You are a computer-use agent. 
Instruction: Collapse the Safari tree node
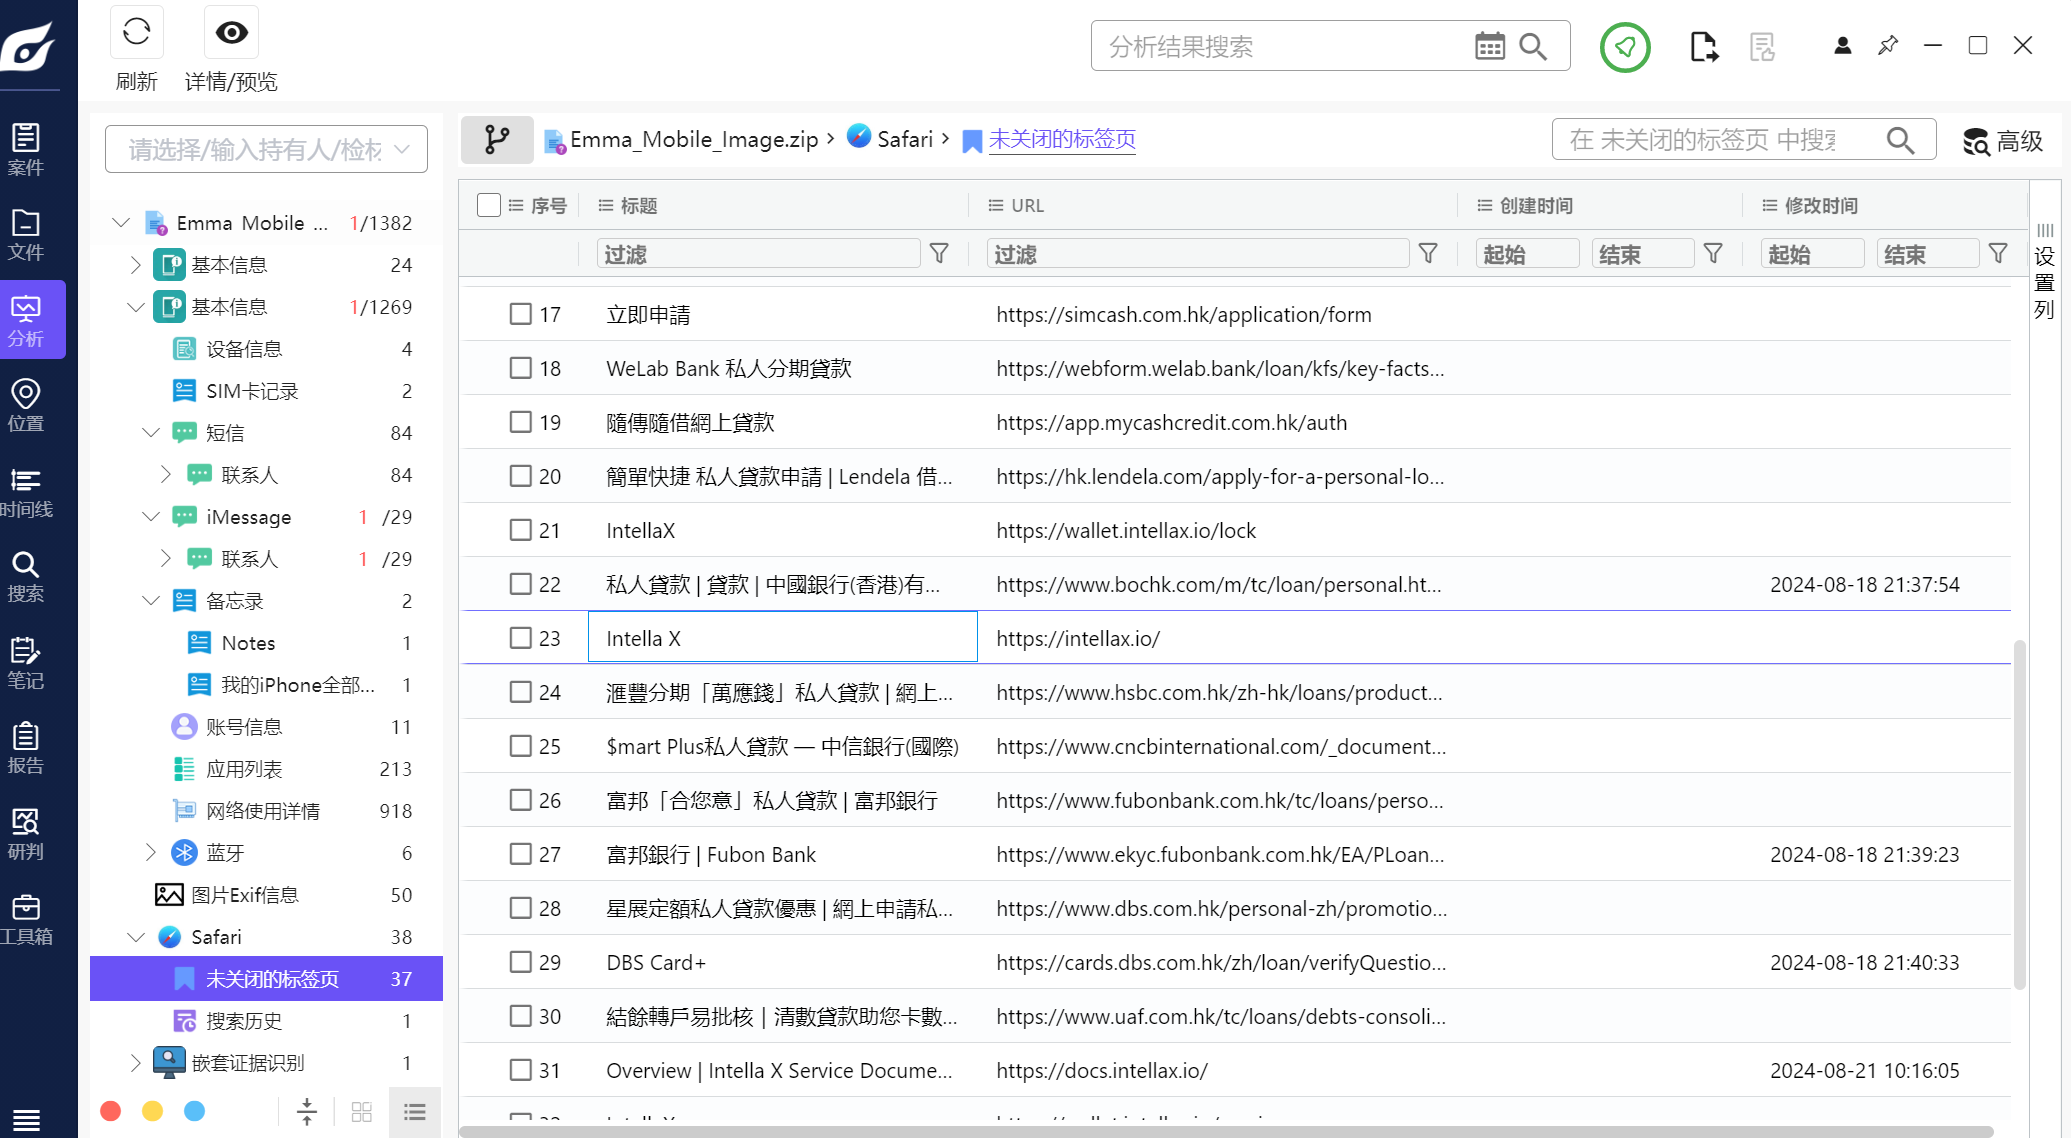click(136, 937)
